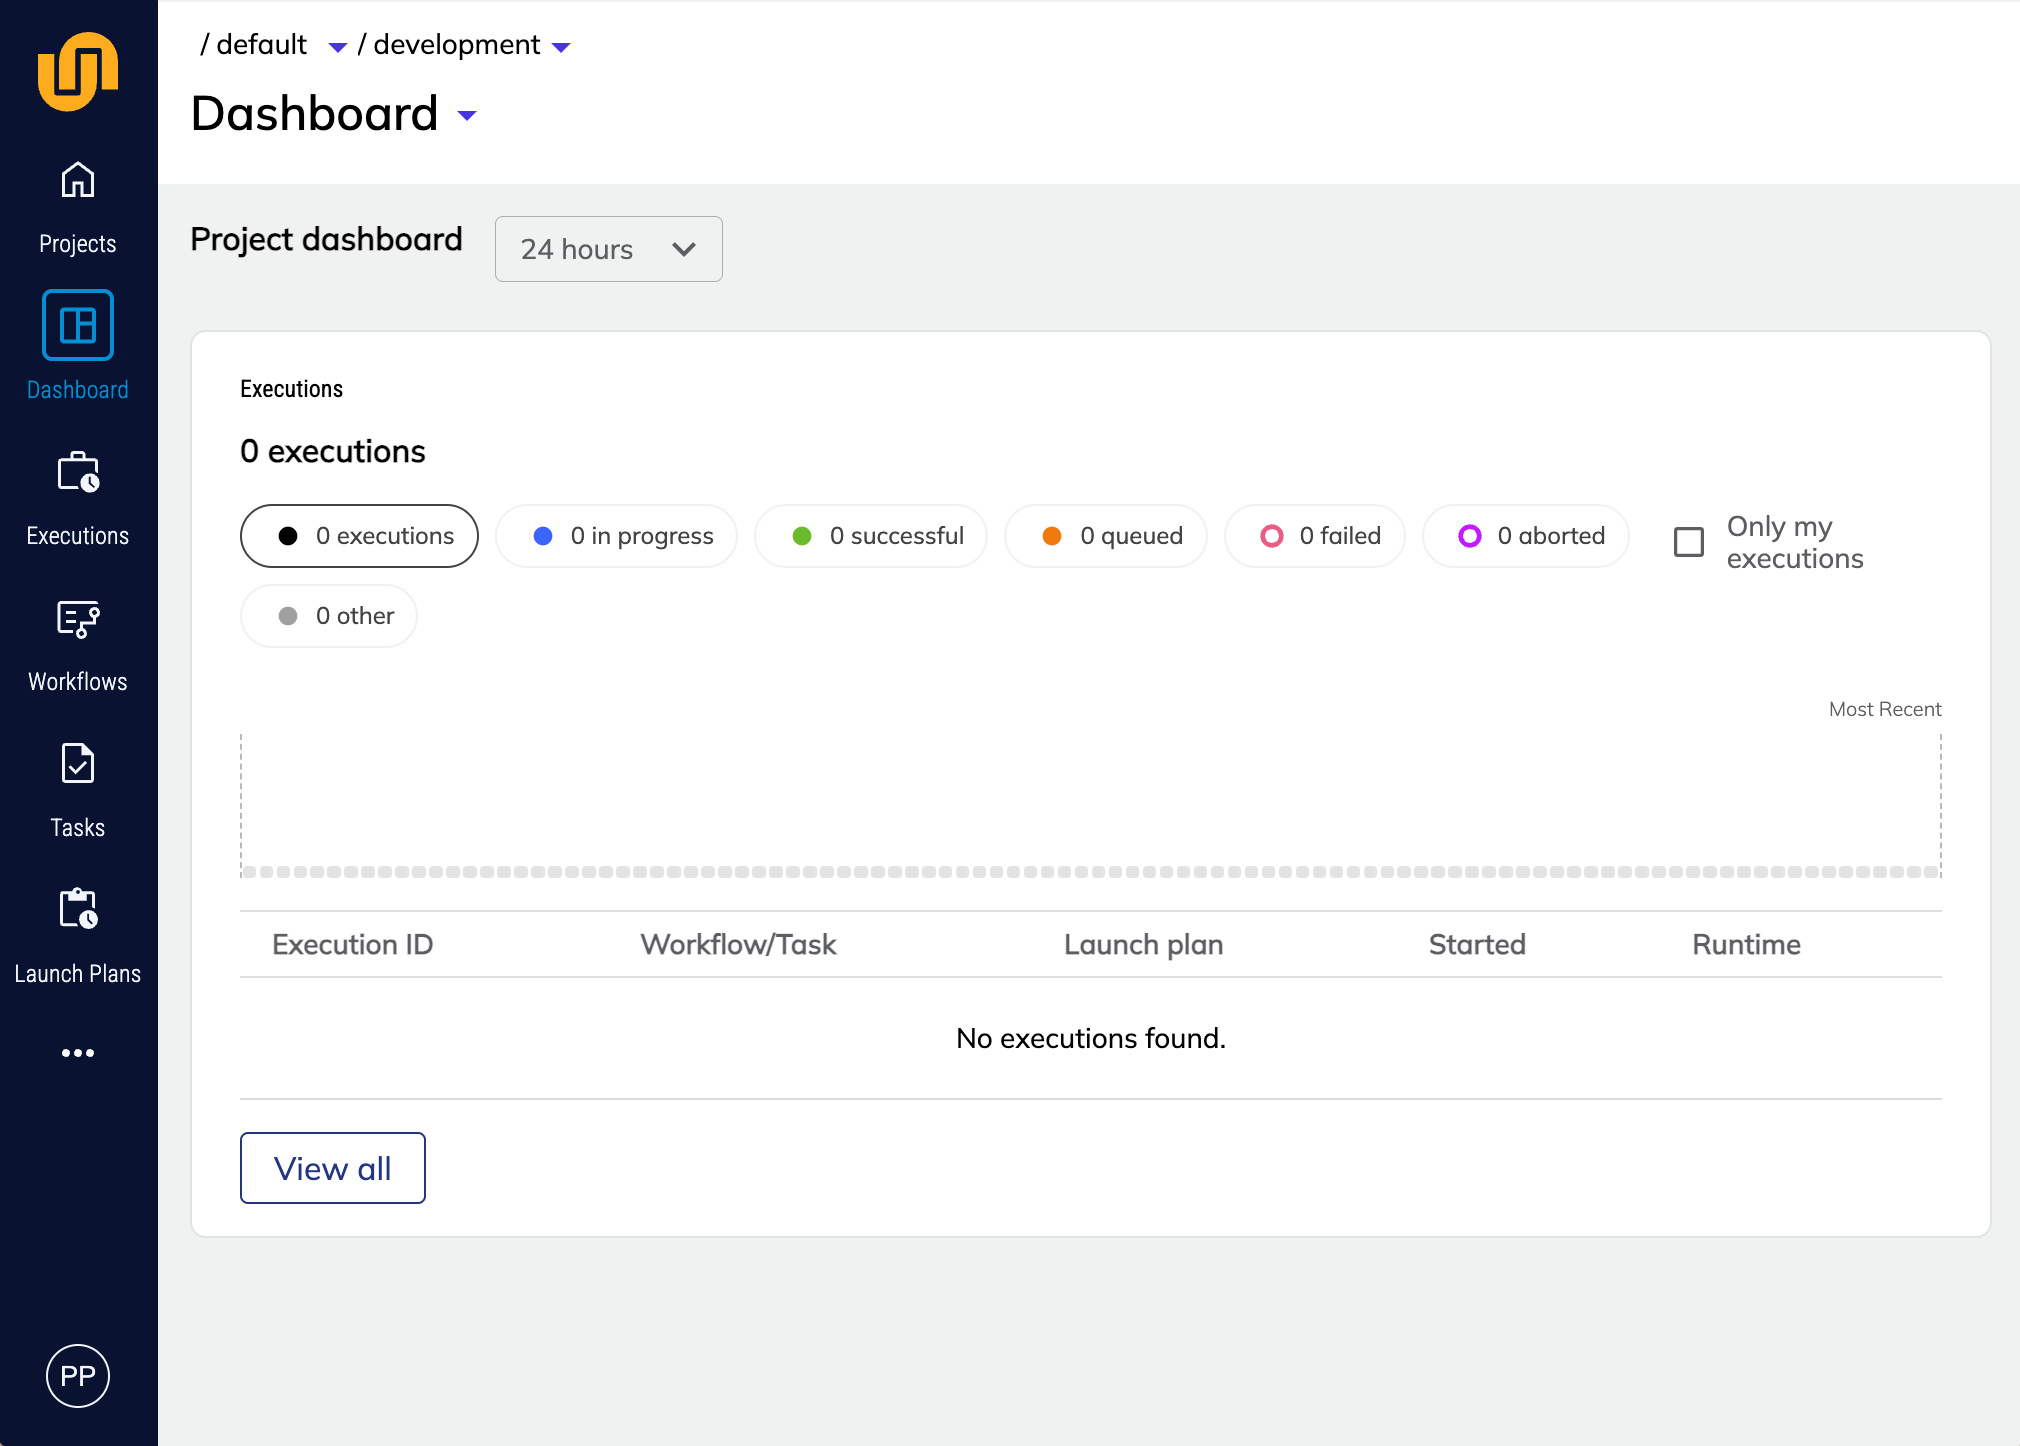
Task: Toggle the Only my executions checkbox
Action: (1688, 543)
